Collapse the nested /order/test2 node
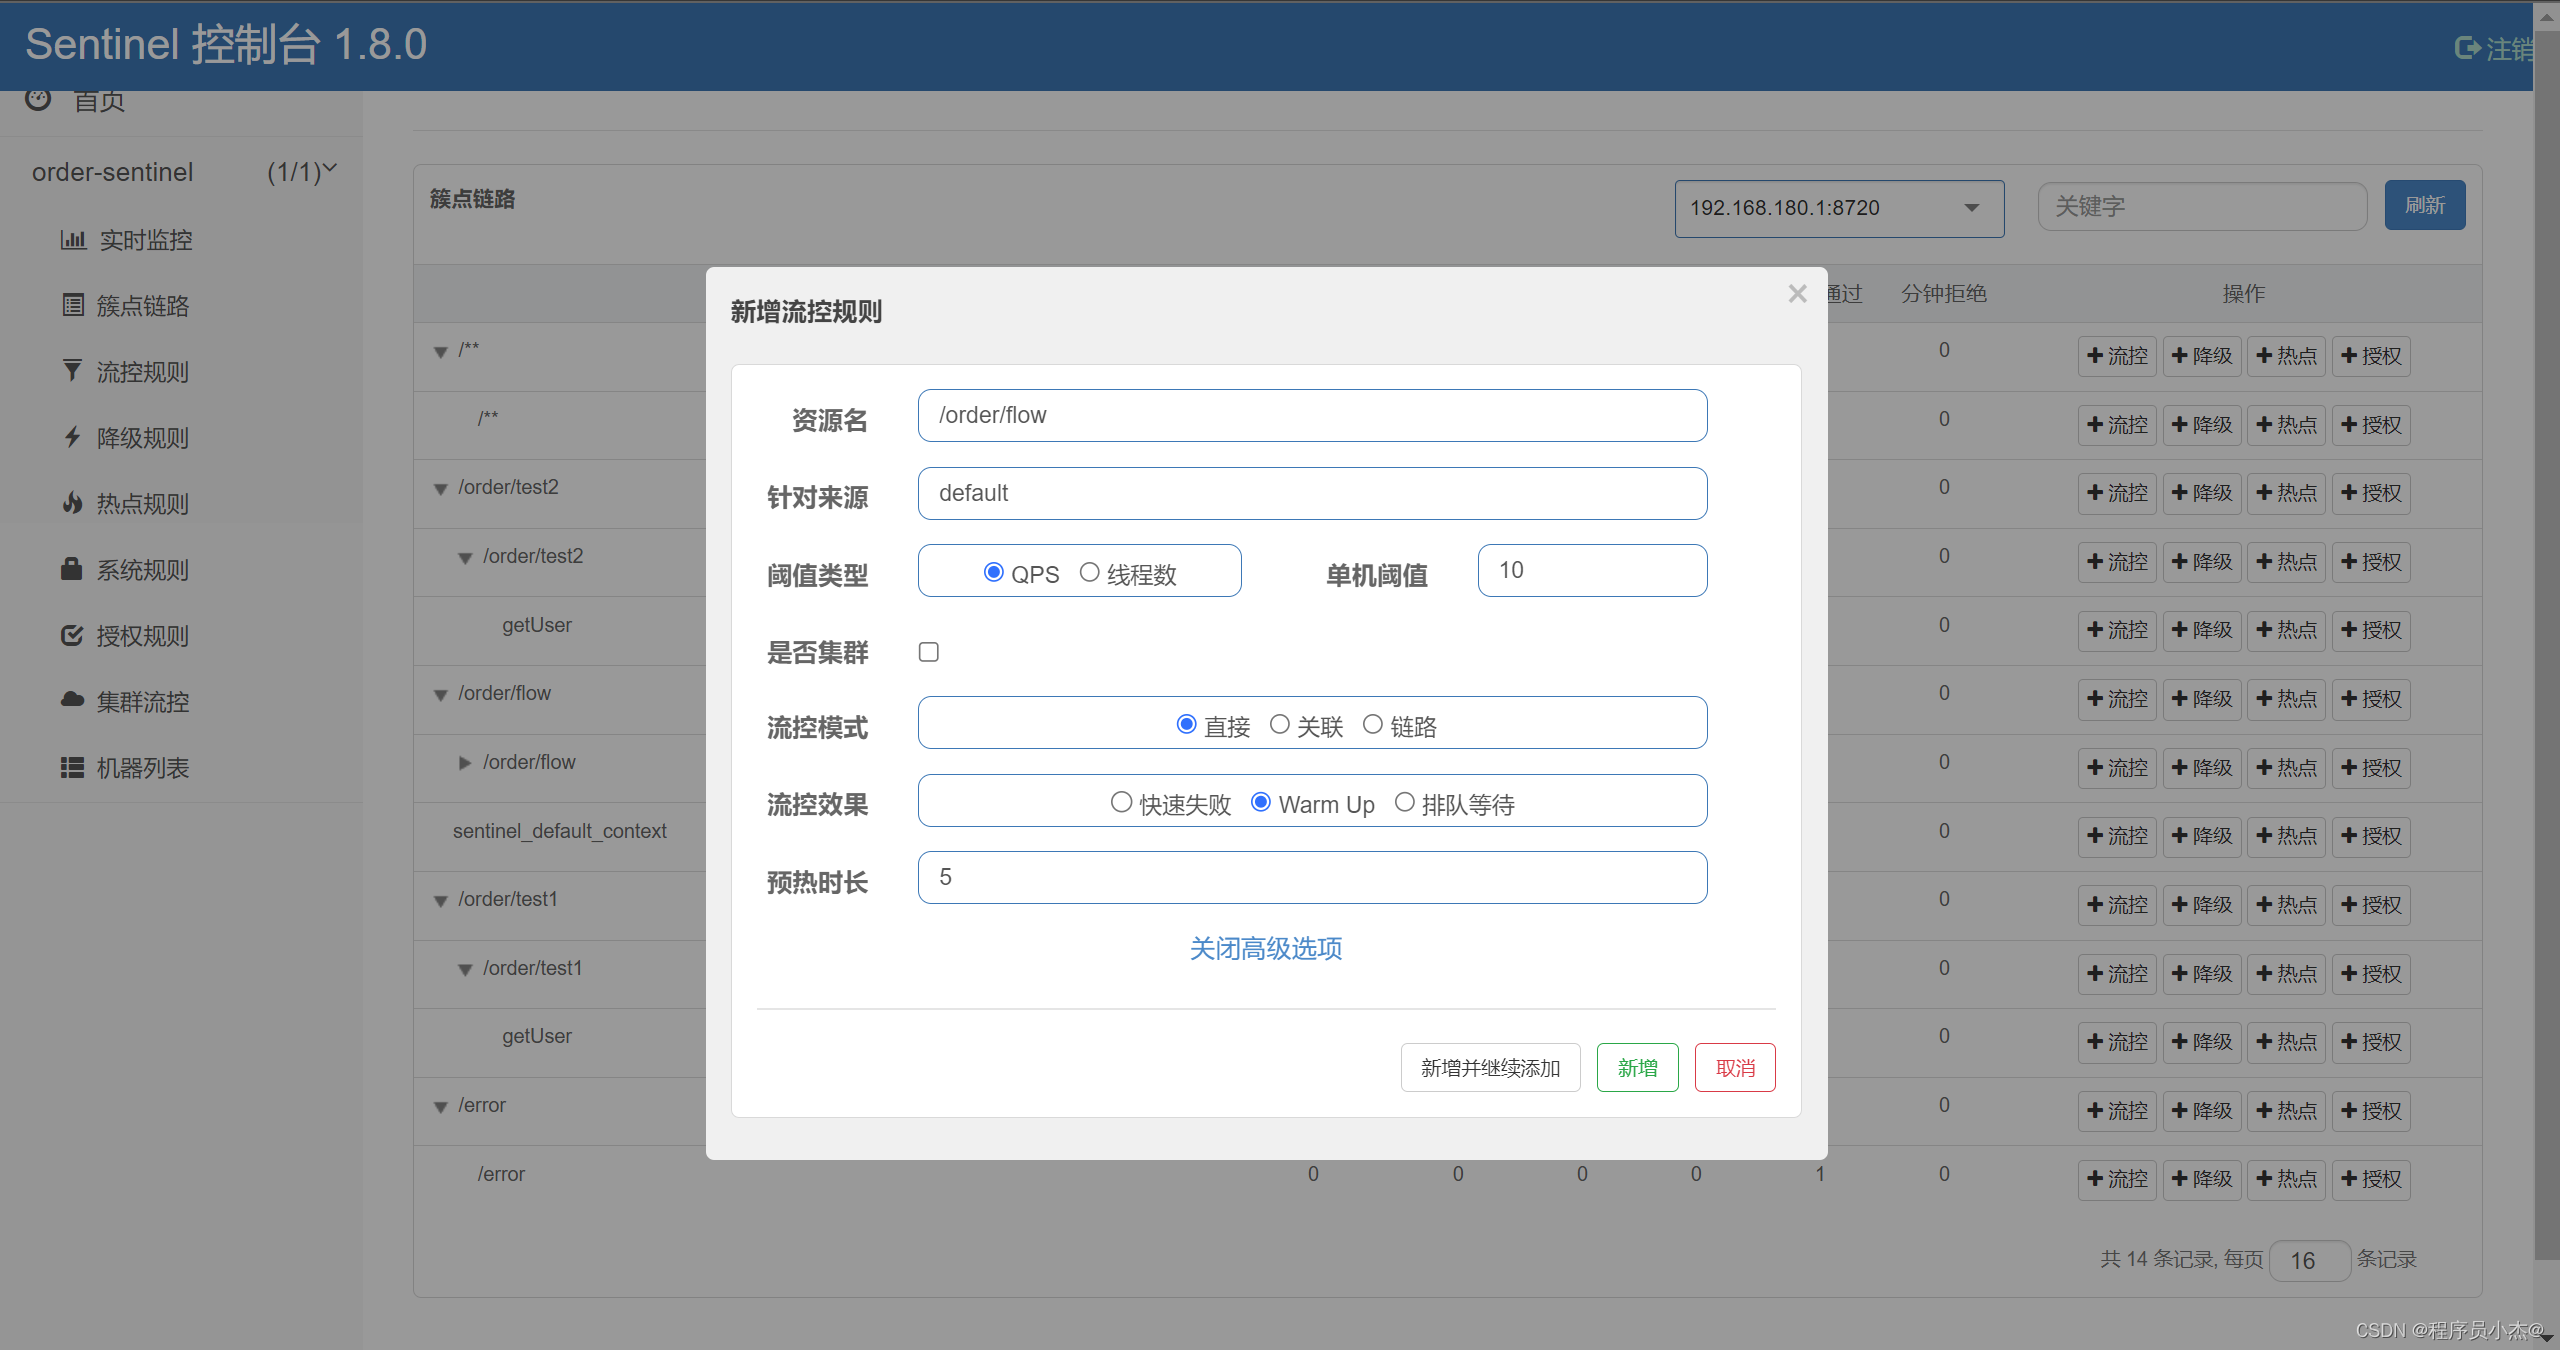Screen dimensions: 2560x1350 pos(465,558)
